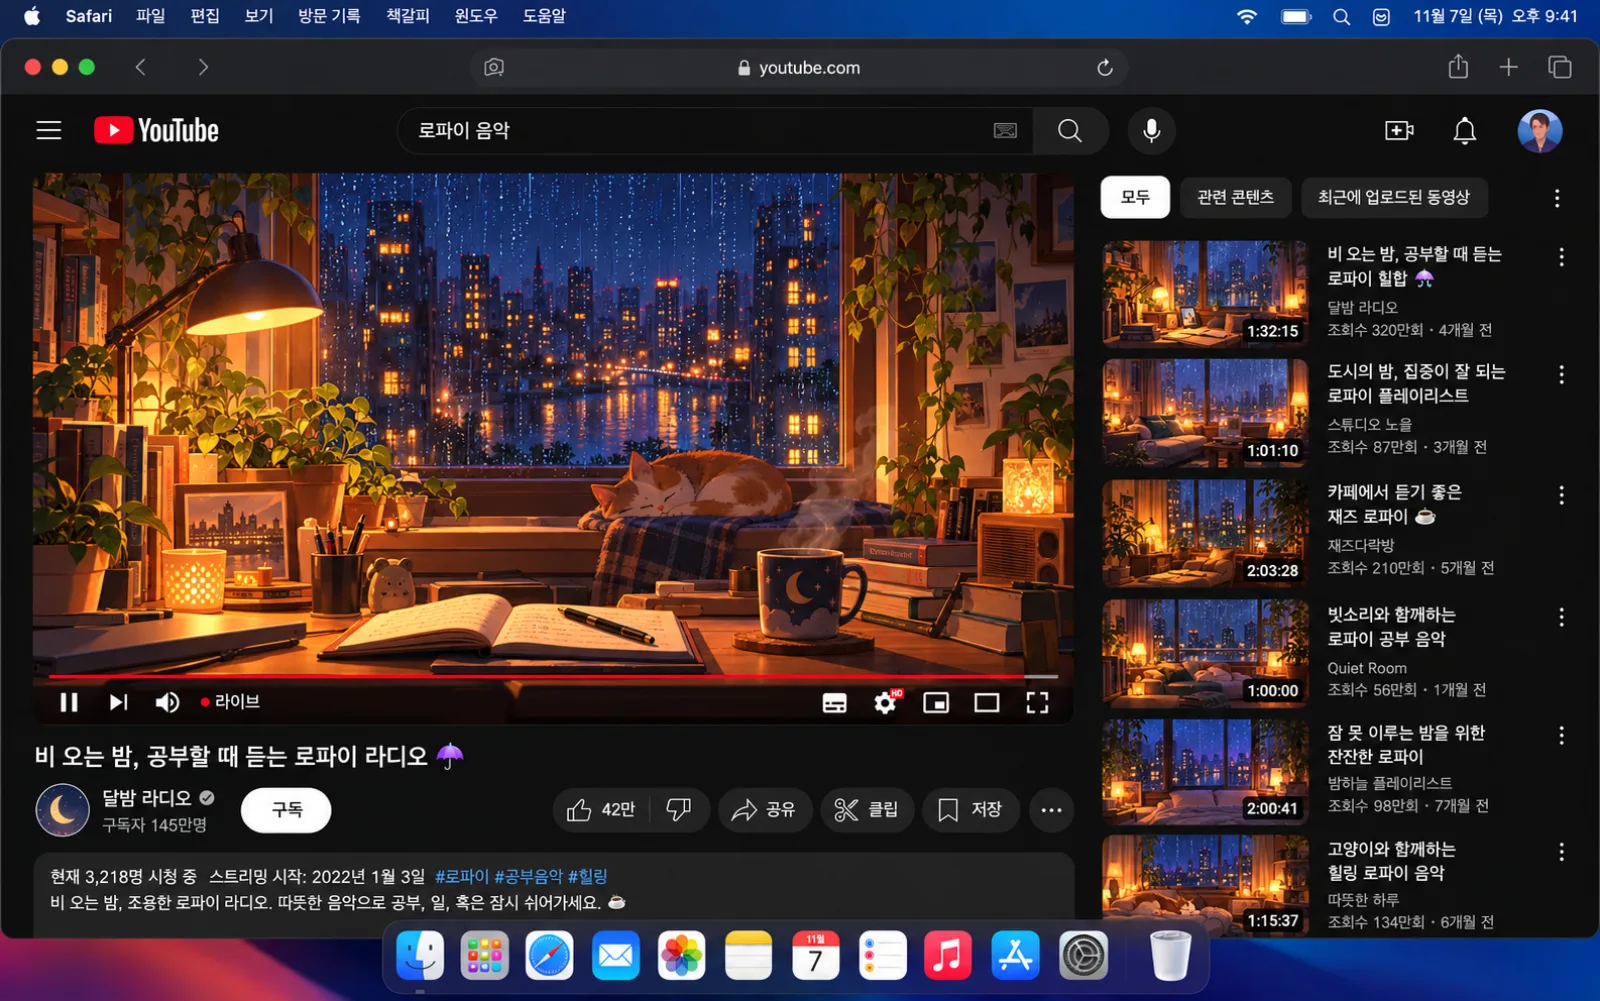Screen dimensions: 1600x1001
Task: Enter full screen on the video
Action: point(1038,703)
